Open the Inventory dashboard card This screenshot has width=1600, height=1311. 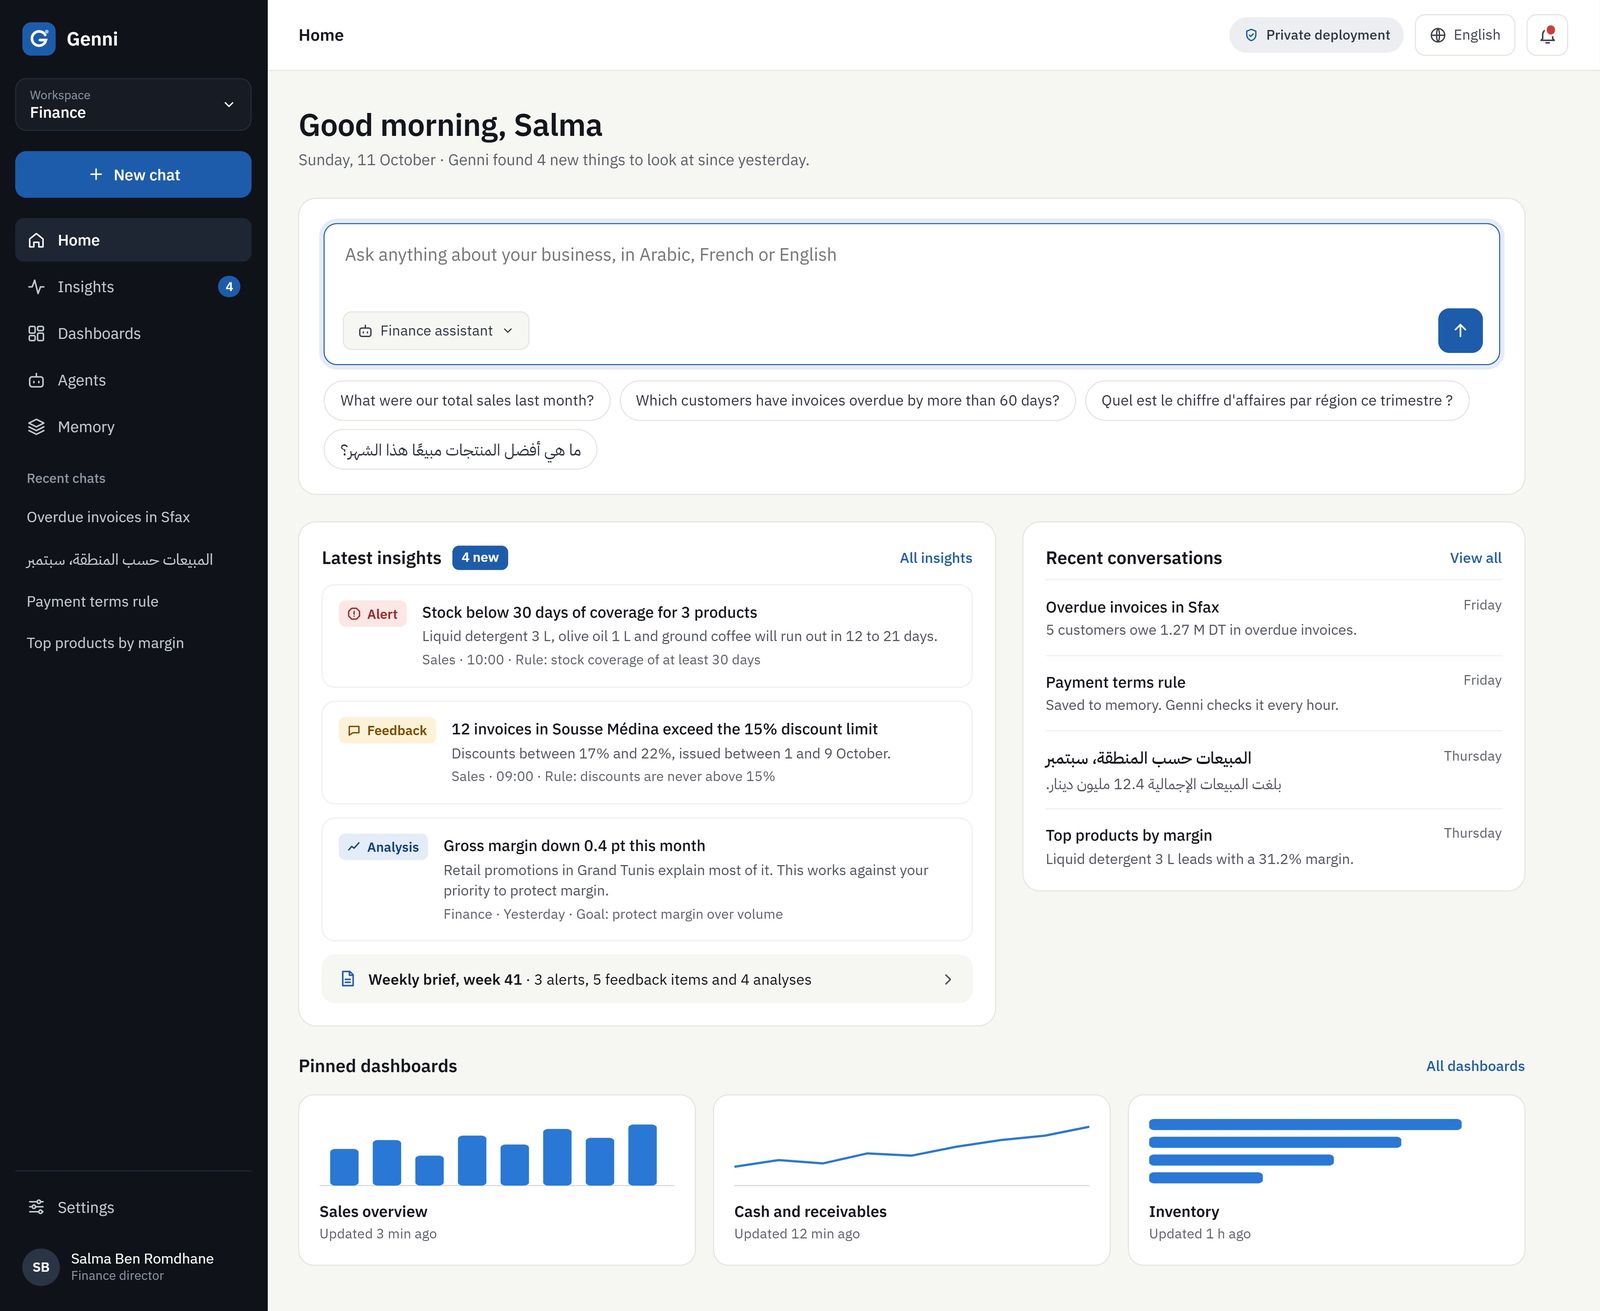(1326, 1180)
